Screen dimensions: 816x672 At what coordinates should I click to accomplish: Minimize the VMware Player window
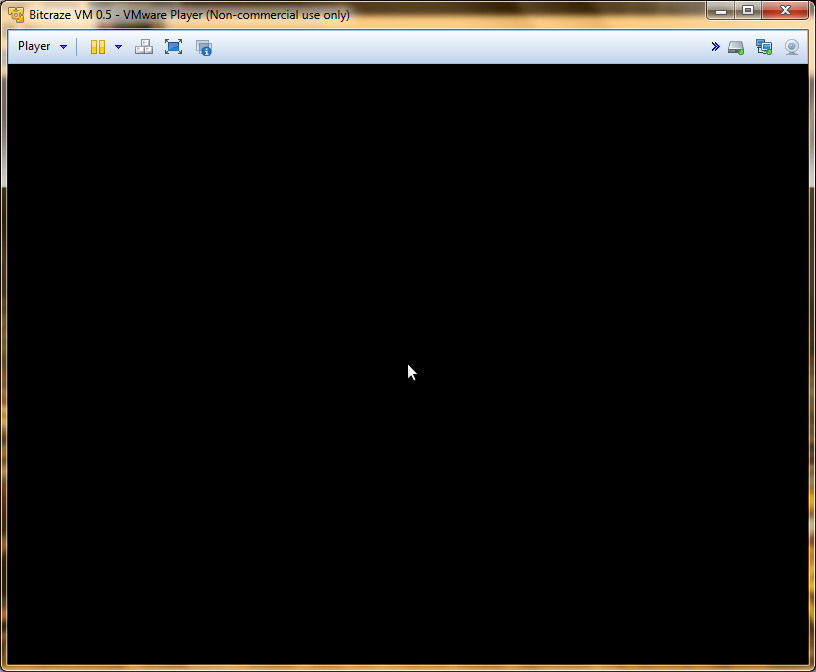pos(721,11)
